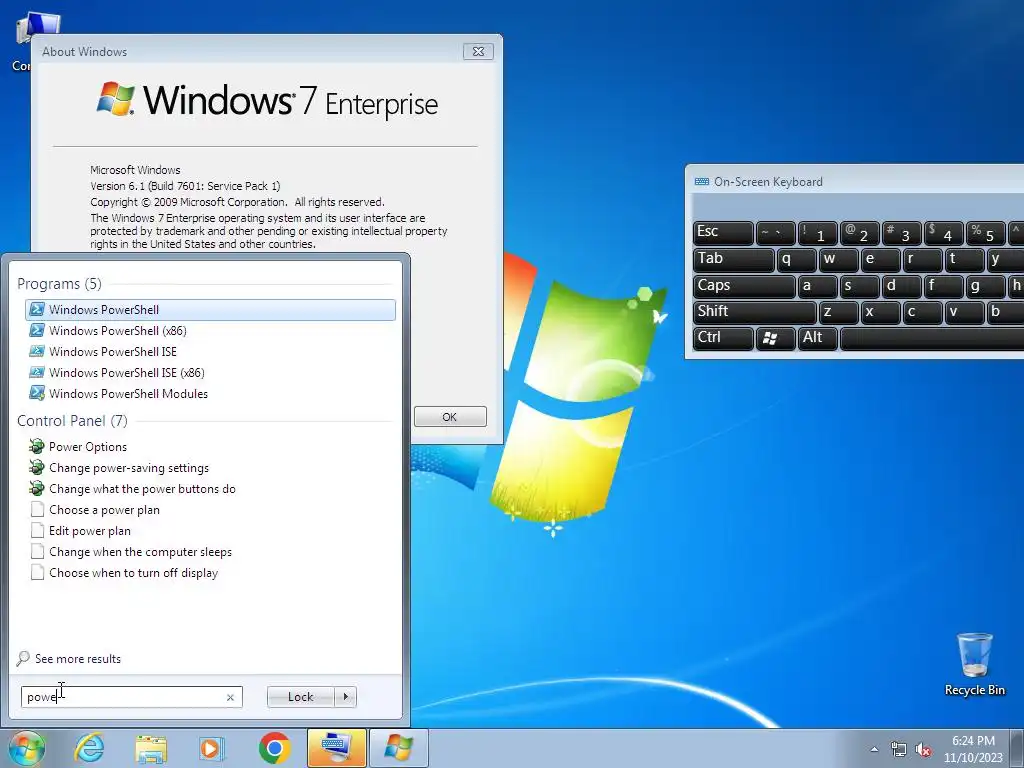Toggle Ctrl key on On-Screen Keyboard
The width and height of the screenshot is (1024, 768).
point(723,338)
